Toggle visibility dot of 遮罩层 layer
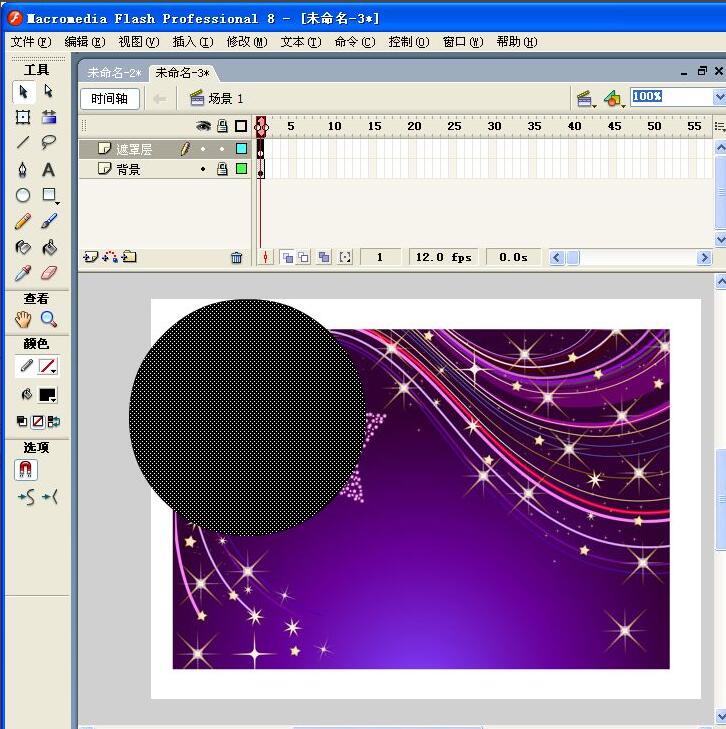The height and width of the screenshot is (729, 726). [203, 149]
